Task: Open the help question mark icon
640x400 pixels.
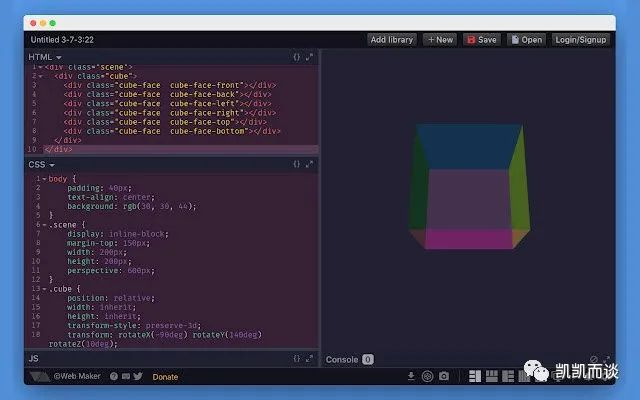Action: [114, 376]
